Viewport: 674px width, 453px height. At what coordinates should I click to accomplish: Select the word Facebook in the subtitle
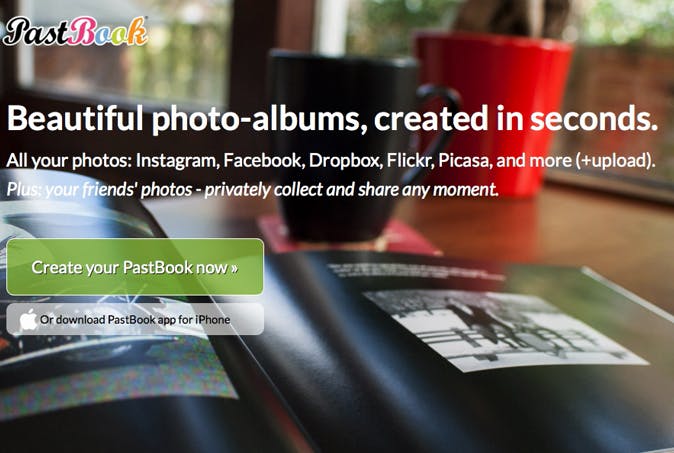coord(263,160)
